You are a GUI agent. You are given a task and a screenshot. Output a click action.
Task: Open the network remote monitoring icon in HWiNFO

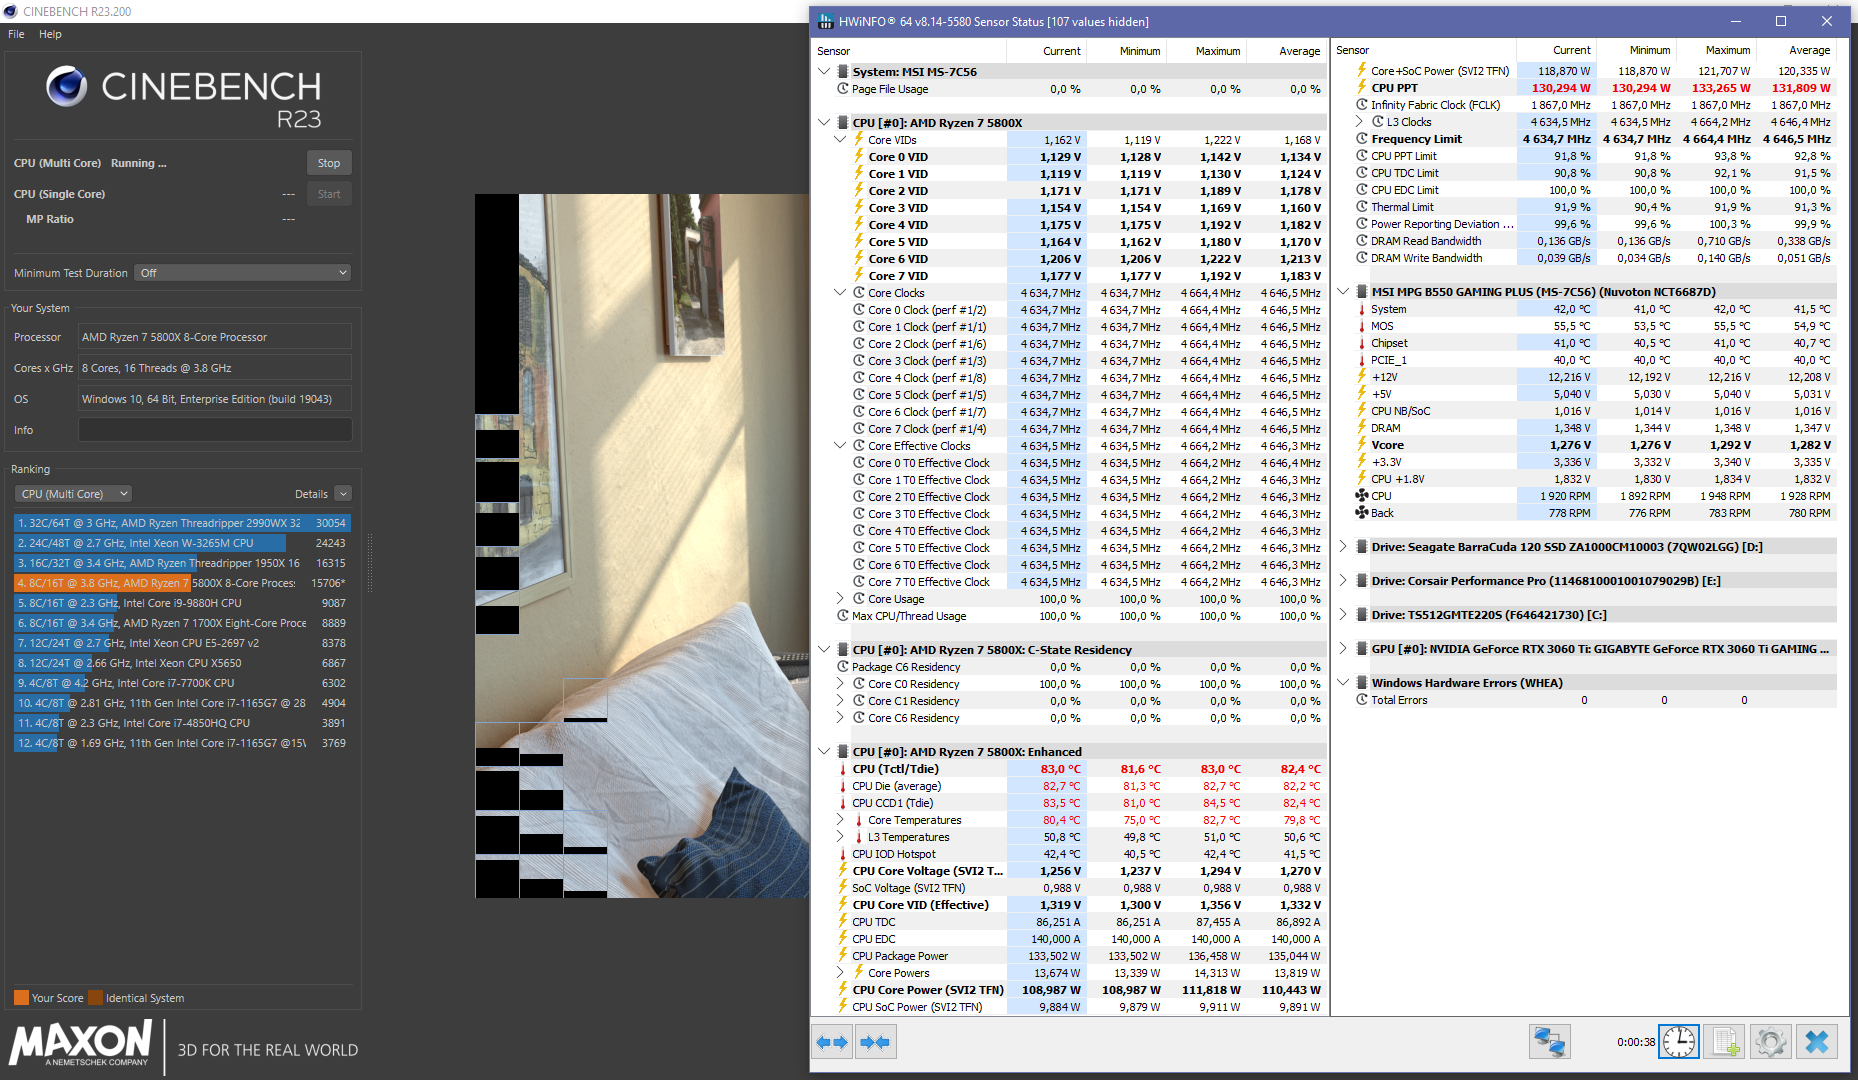tap(1549, 1042)
